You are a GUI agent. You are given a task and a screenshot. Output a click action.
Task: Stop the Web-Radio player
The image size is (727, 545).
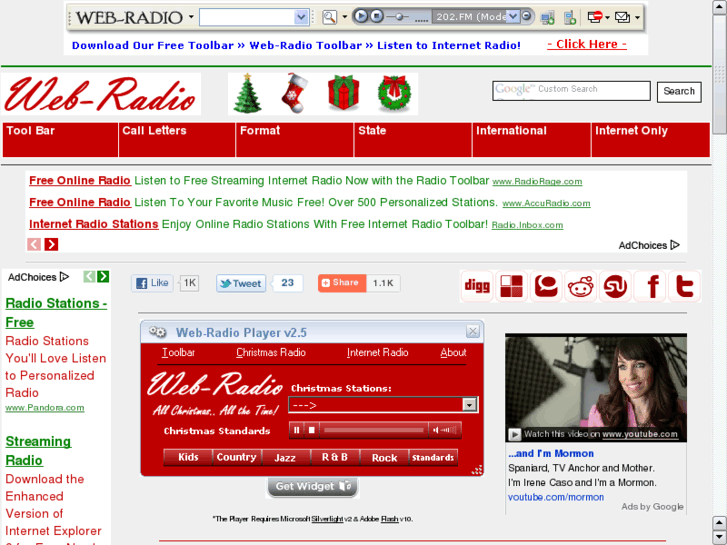(312, 430)
